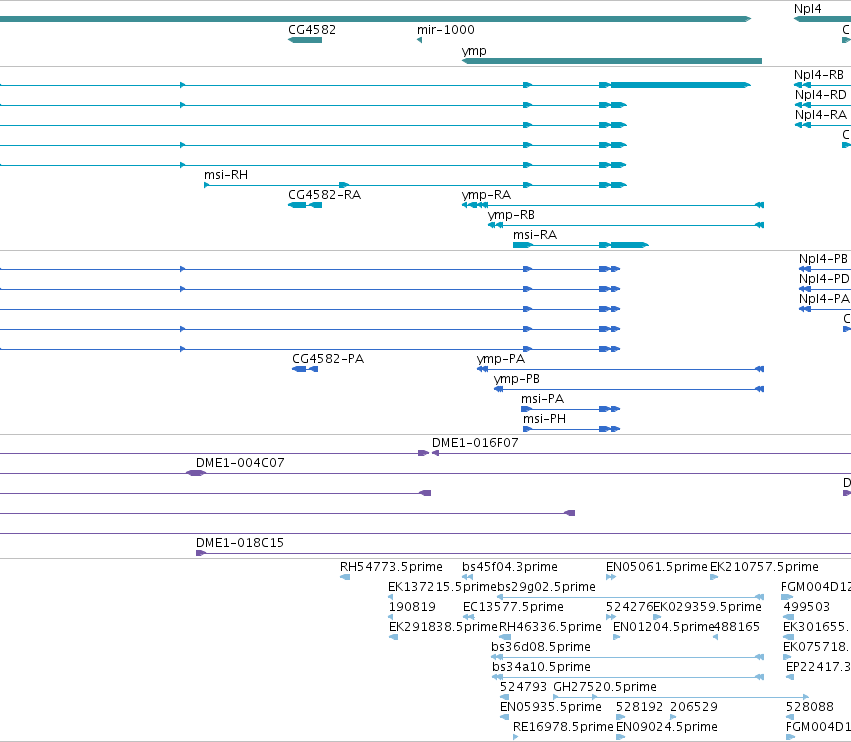Open the EN09024.5prime EST label
The width and height of the screenshot is (851, 742).
pyautogui.click(x=666, y=728)
